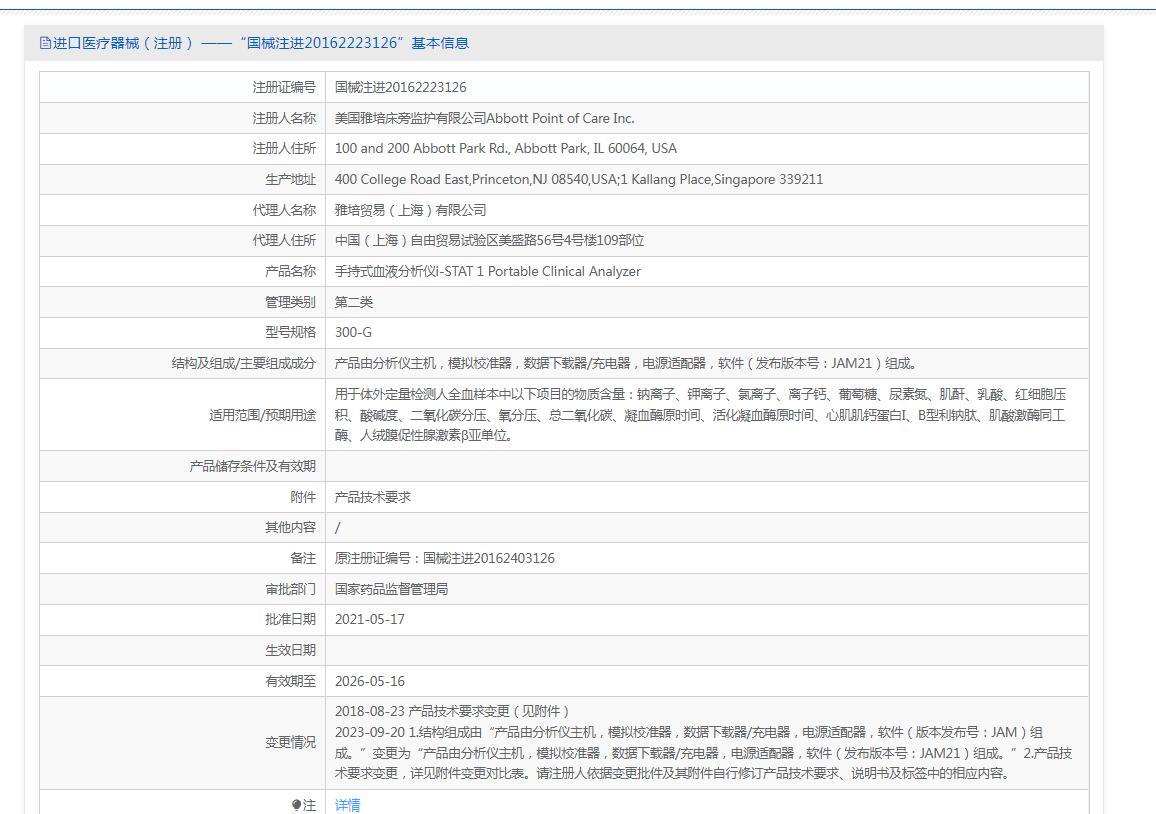Open the 详情 details link
This screenshot has height=814, width=1156.
(347, 804)
